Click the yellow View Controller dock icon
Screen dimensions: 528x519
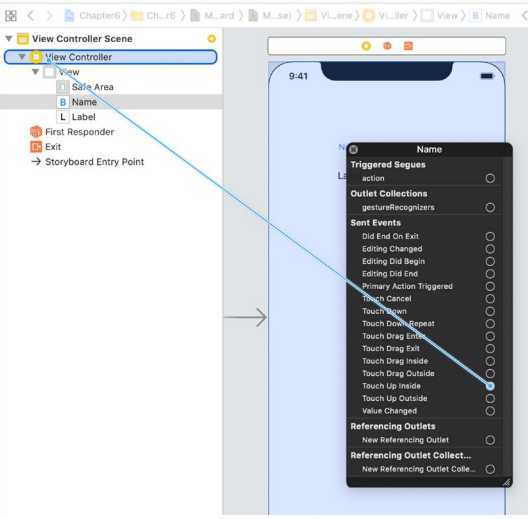click(366, 46)
